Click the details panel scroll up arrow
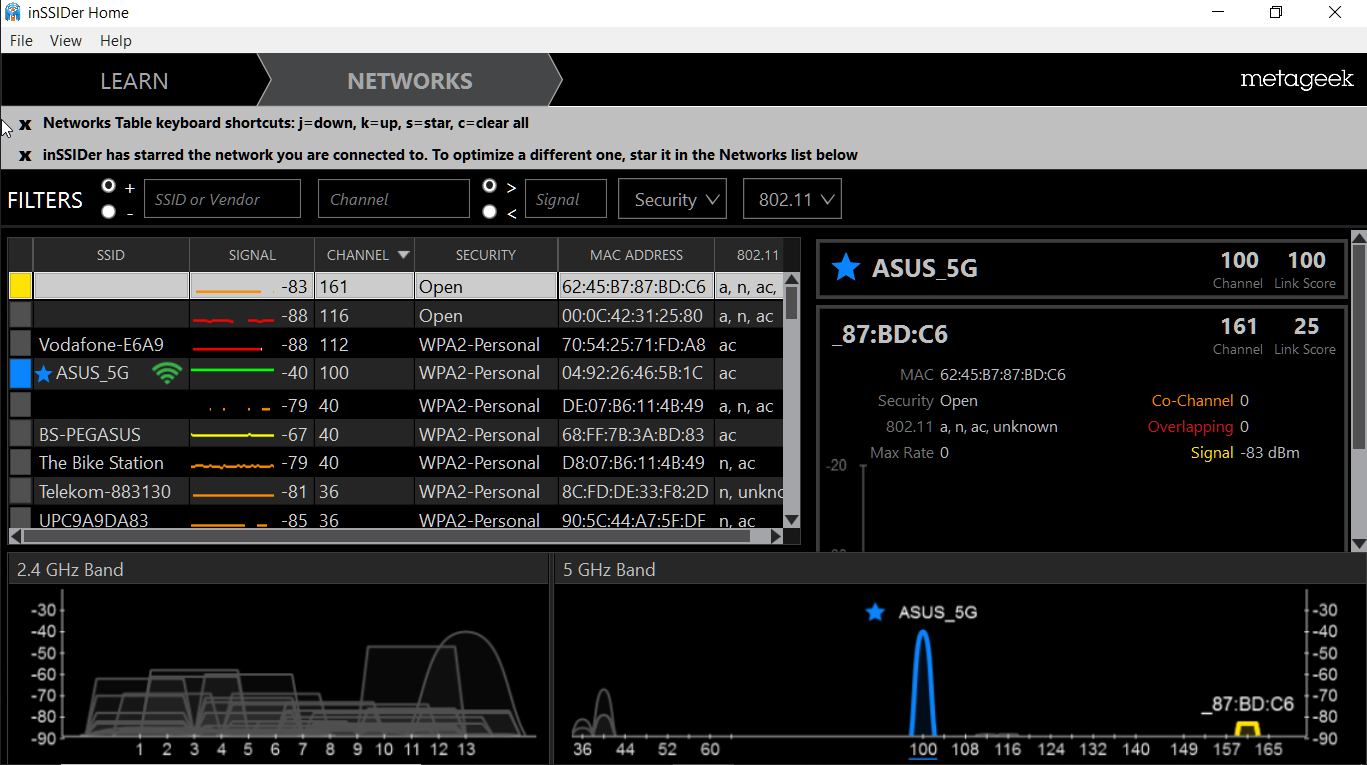Viewport: 1367px width, 765px height. tap(1359, 238)
